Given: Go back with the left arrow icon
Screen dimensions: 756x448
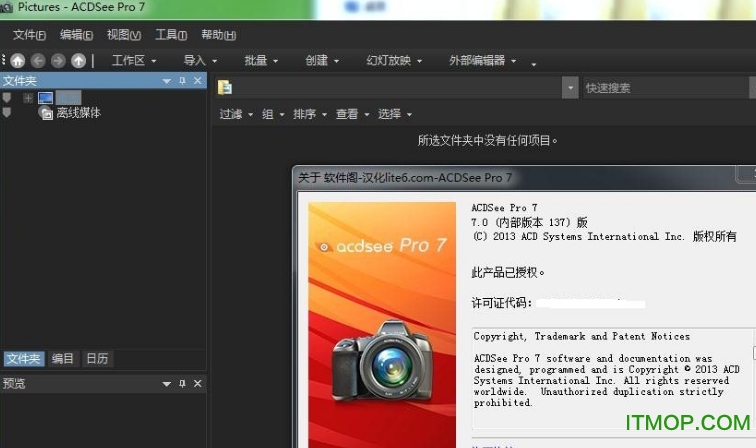Looking at the screenshot, I should 38,61.
